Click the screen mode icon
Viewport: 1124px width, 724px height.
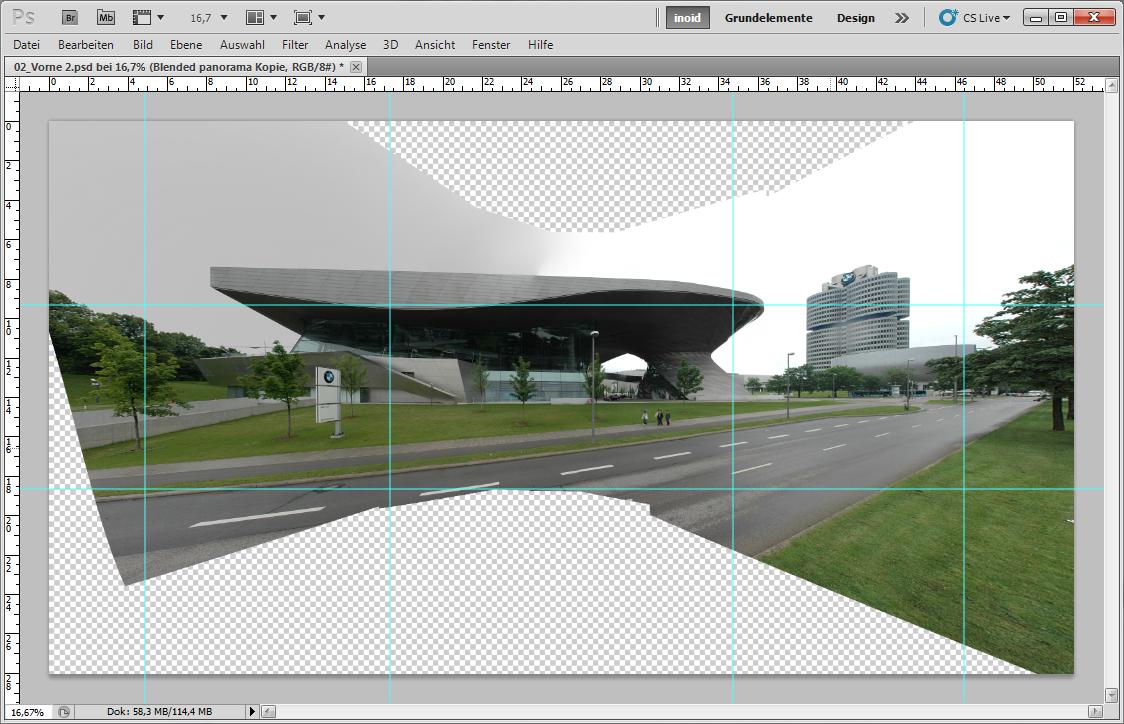tap(303, 17)
